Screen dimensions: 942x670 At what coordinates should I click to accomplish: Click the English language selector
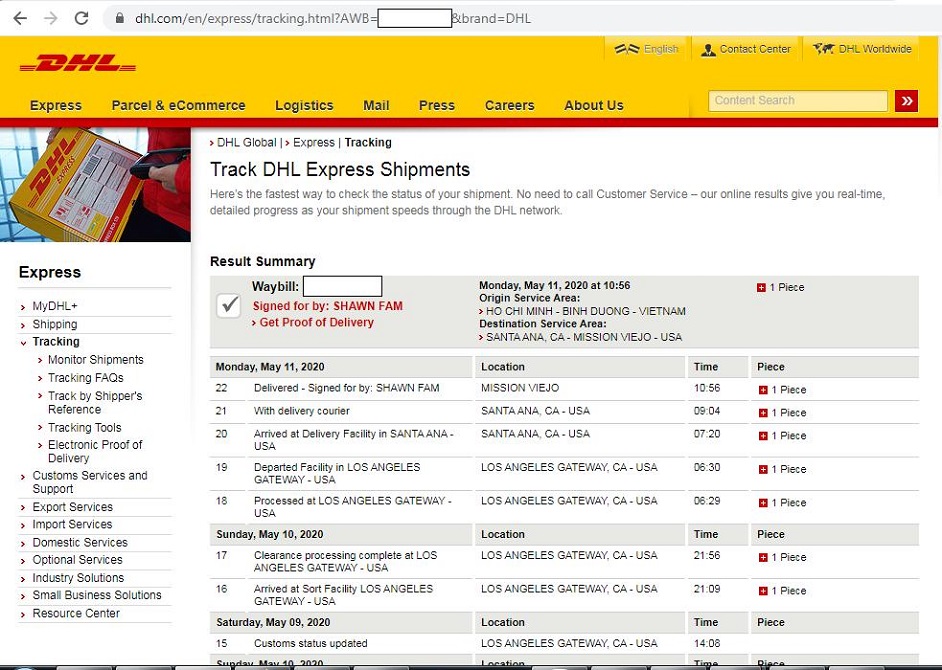pos(661,49)
